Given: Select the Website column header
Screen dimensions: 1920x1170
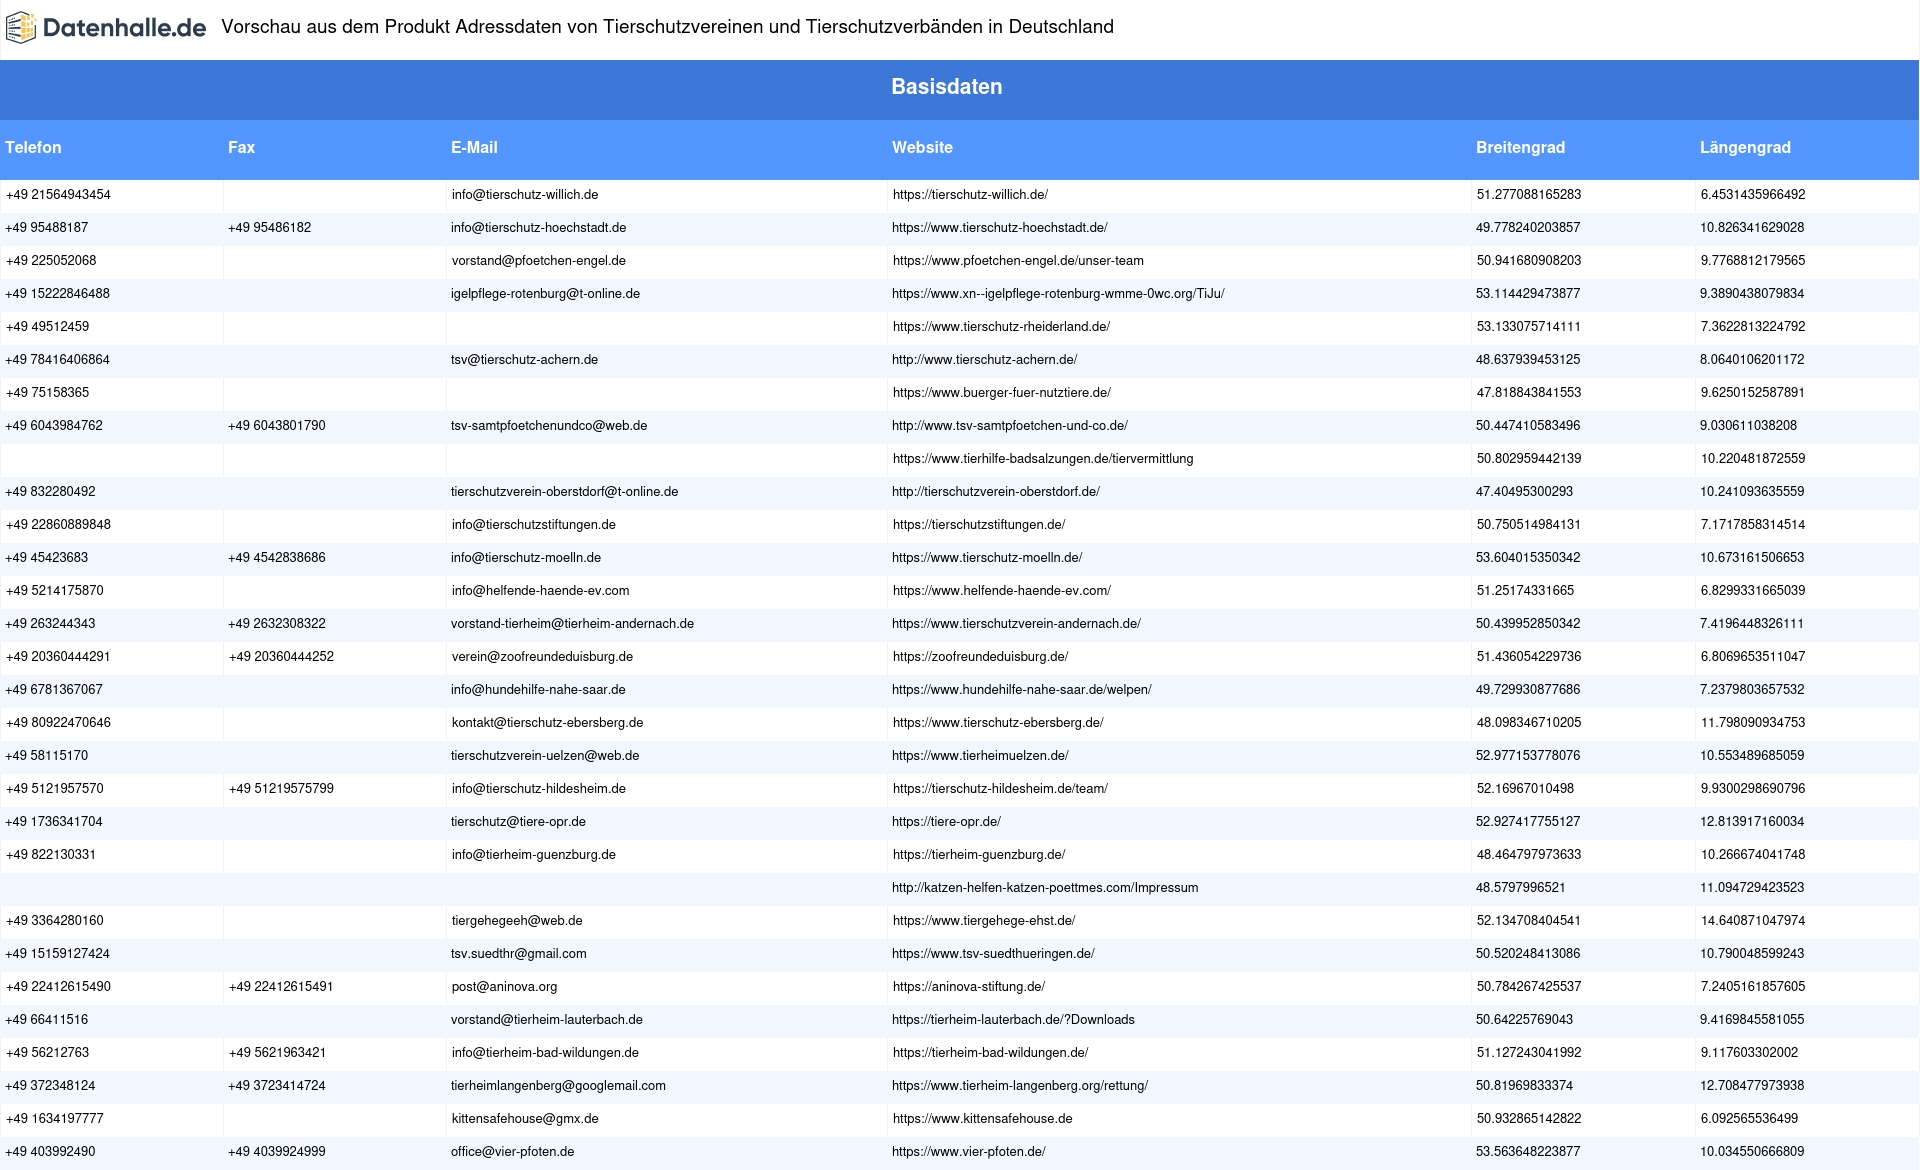Looking at the screenshot, I should coord(922,147).
